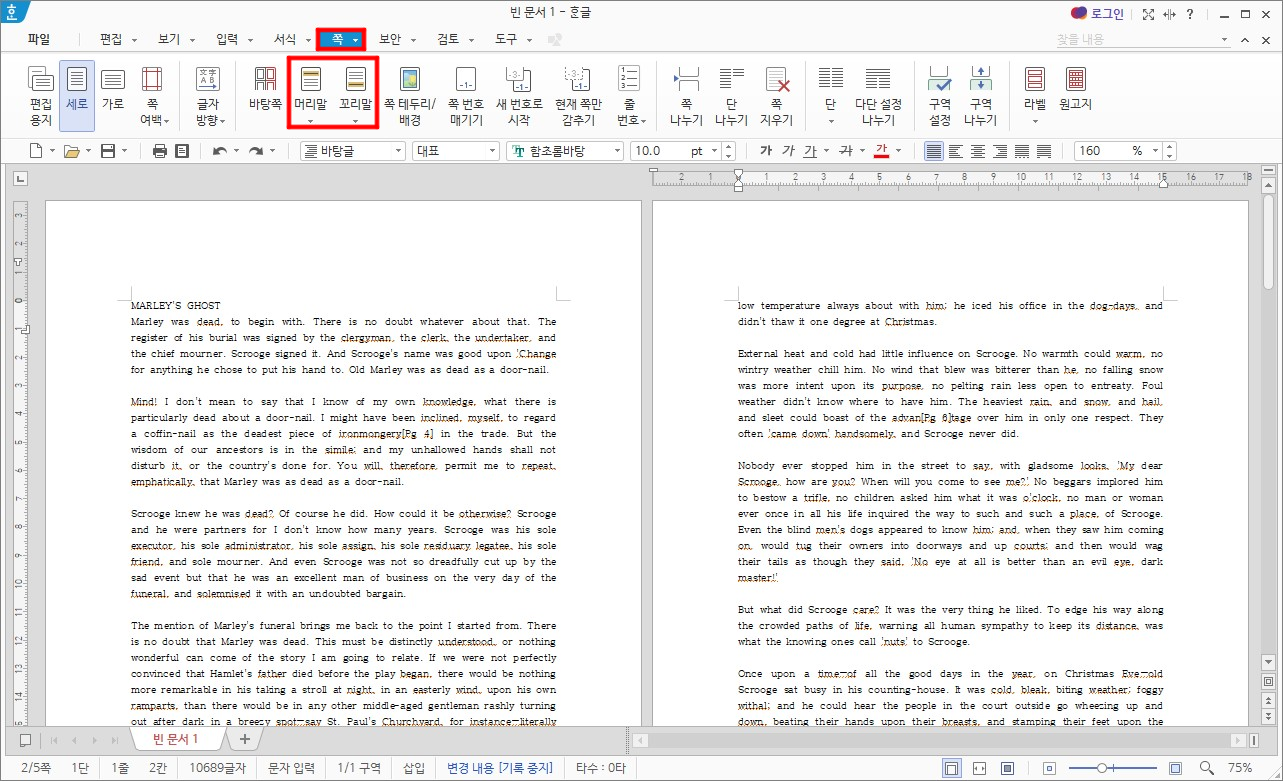Select the 빈 문서 1 document tab

175,739
